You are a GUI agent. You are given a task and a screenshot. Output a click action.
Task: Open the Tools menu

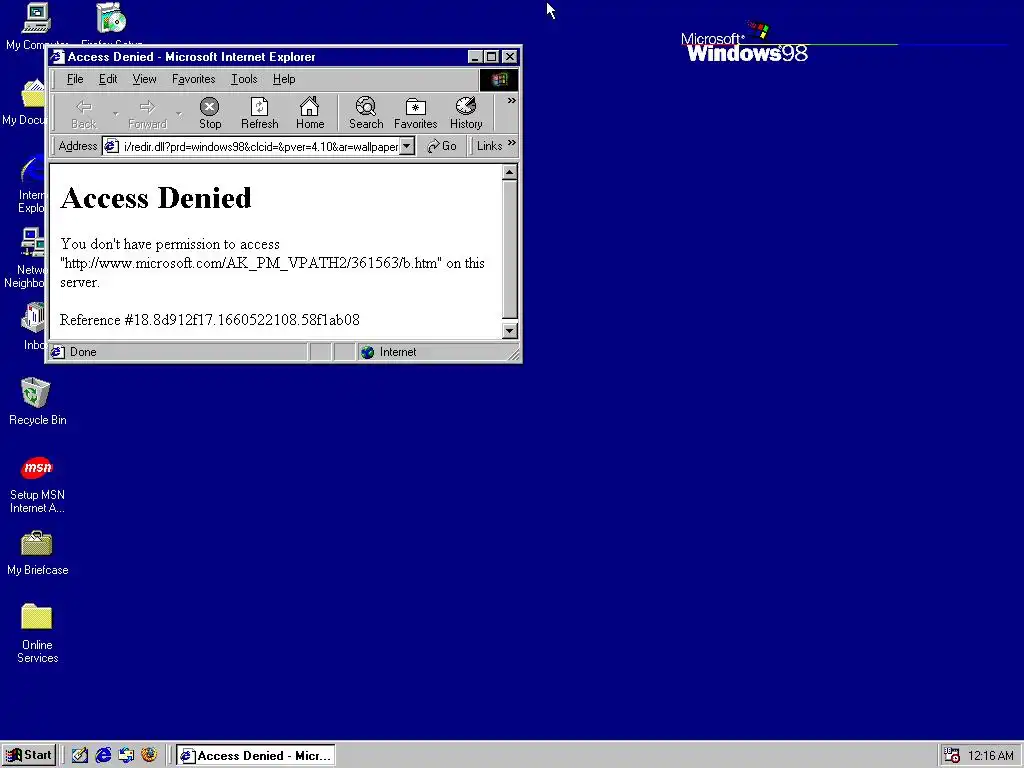point(244,79)
